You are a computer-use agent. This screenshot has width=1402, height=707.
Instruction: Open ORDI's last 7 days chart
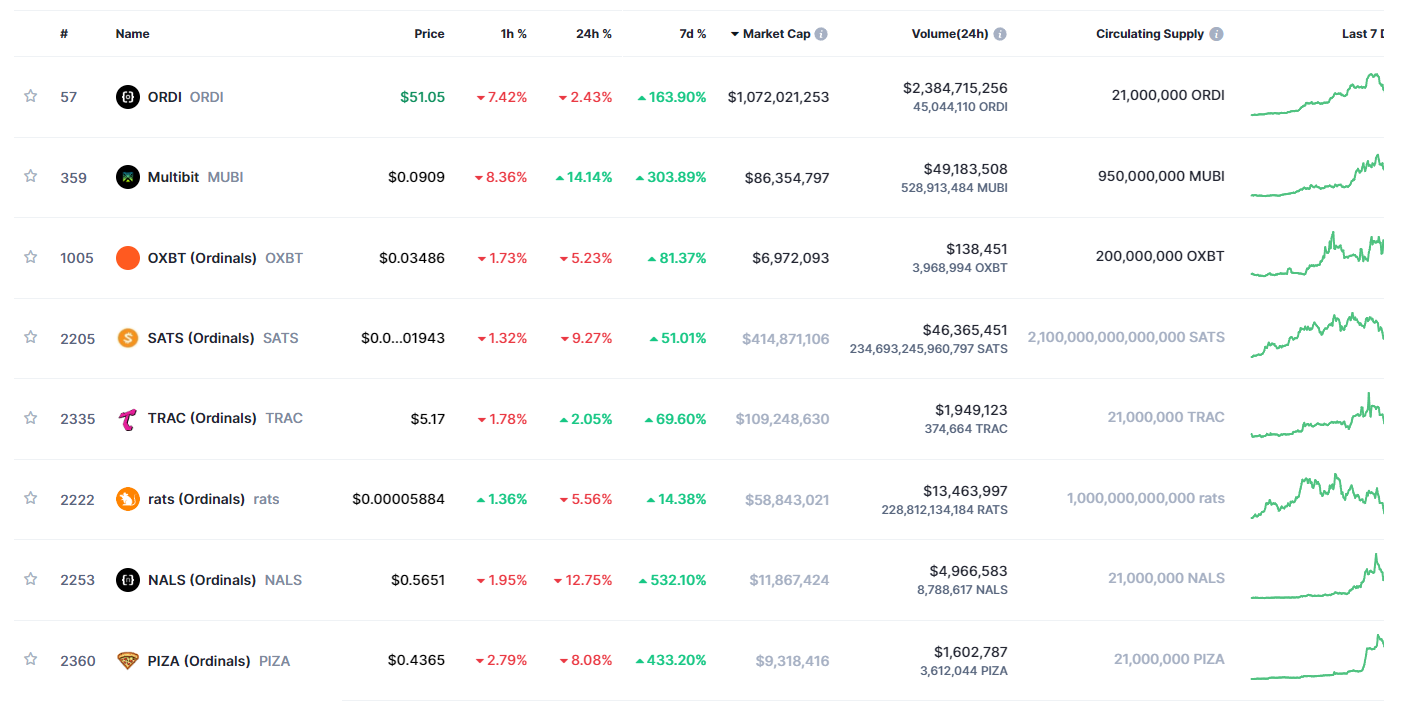pyautogui.click(x=1316, y=96)
